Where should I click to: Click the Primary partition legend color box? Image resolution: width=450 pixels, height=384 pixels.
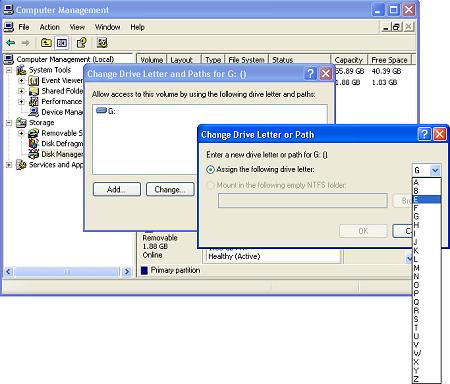pos(144,270)
